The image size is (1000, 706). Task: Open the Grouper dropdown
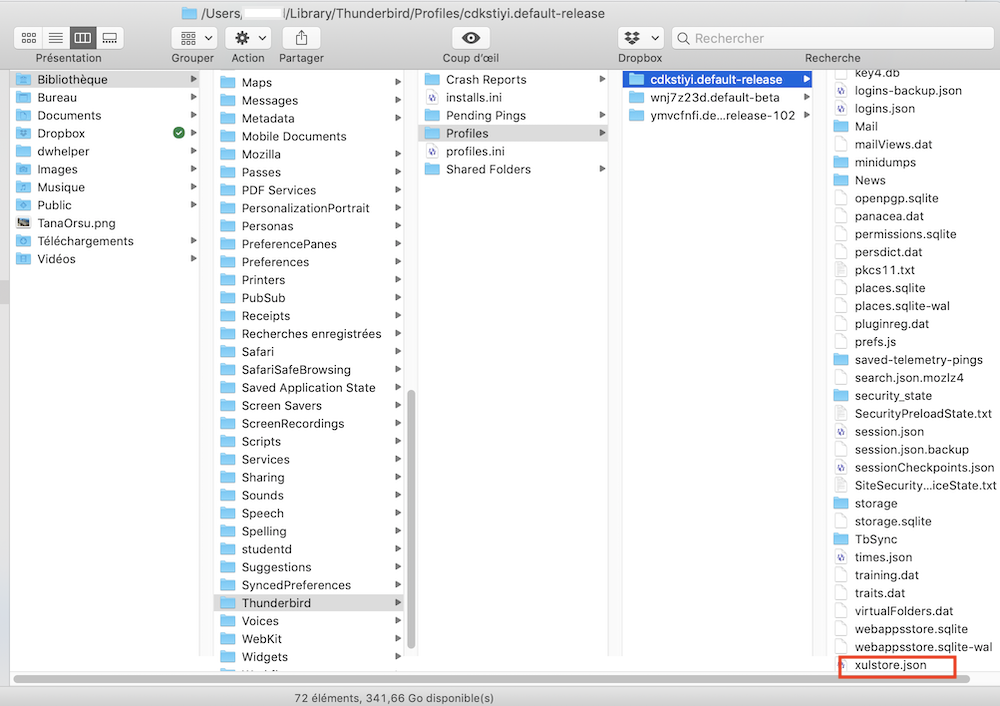(x=195, y=38)
